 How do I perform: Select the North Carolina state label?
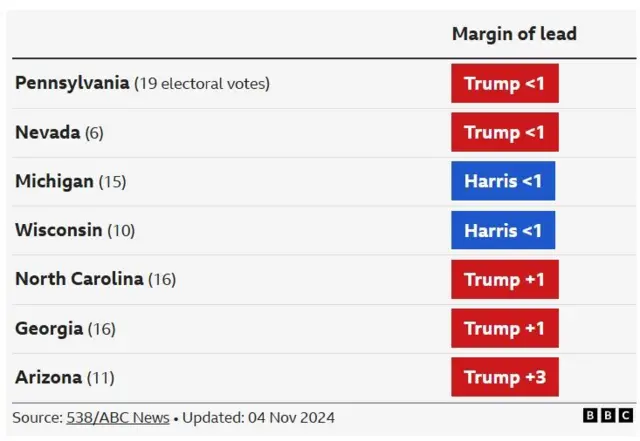pos(79,279)
